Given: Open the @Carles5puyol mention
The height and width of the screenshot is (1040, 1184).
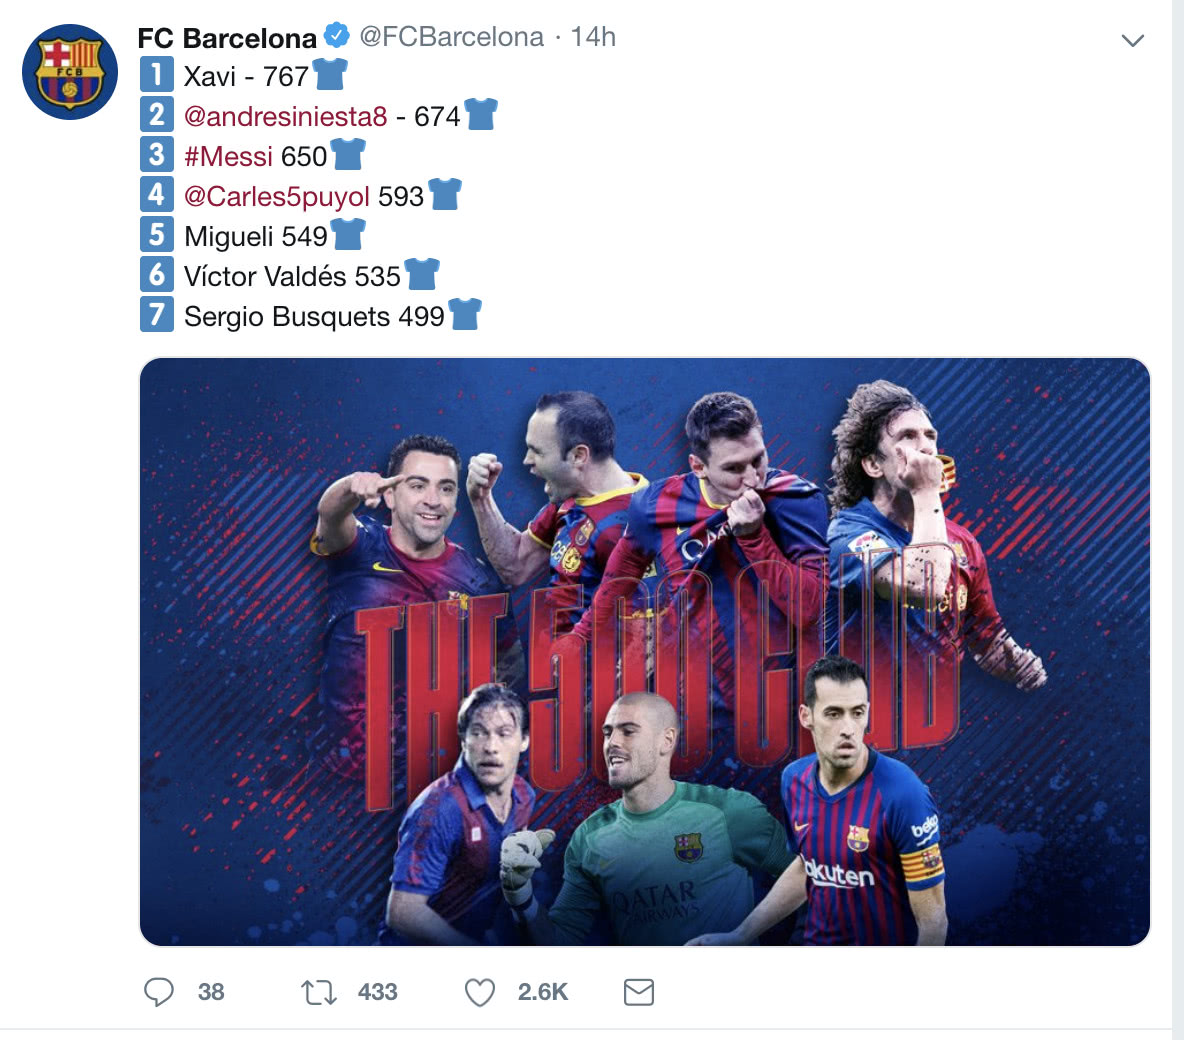Looking at the screenshot, I should click(276, 196).
